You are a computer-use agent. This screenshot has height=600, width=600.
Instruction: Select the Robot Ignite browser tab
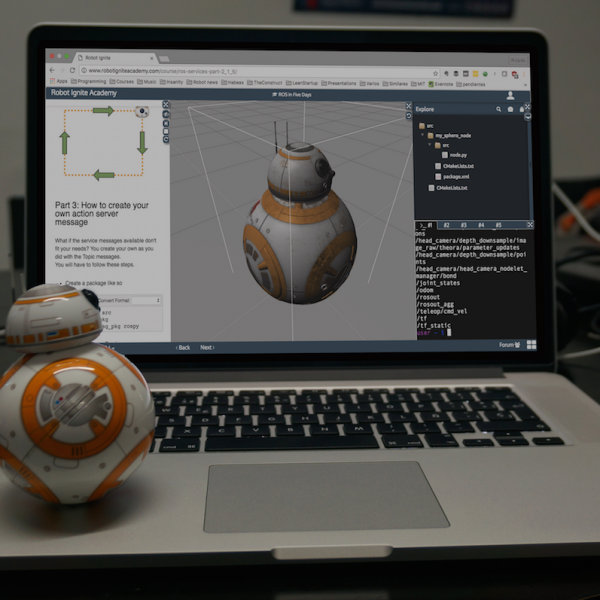pos(114,58)
